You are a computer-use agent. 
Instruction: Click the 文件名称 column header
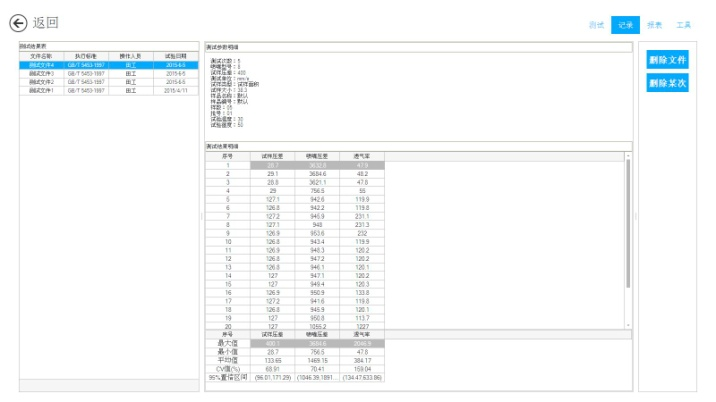tap(40, 56)
